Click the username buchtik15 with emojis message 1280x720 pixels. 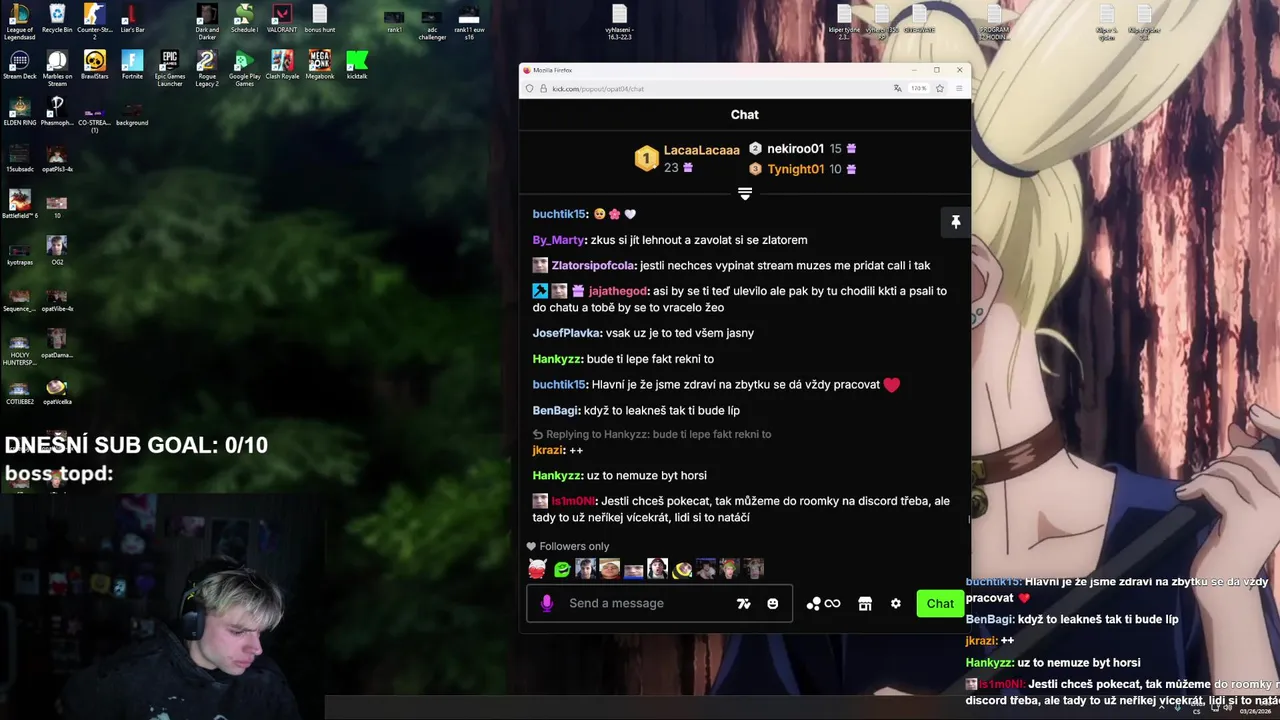[559, 214]
